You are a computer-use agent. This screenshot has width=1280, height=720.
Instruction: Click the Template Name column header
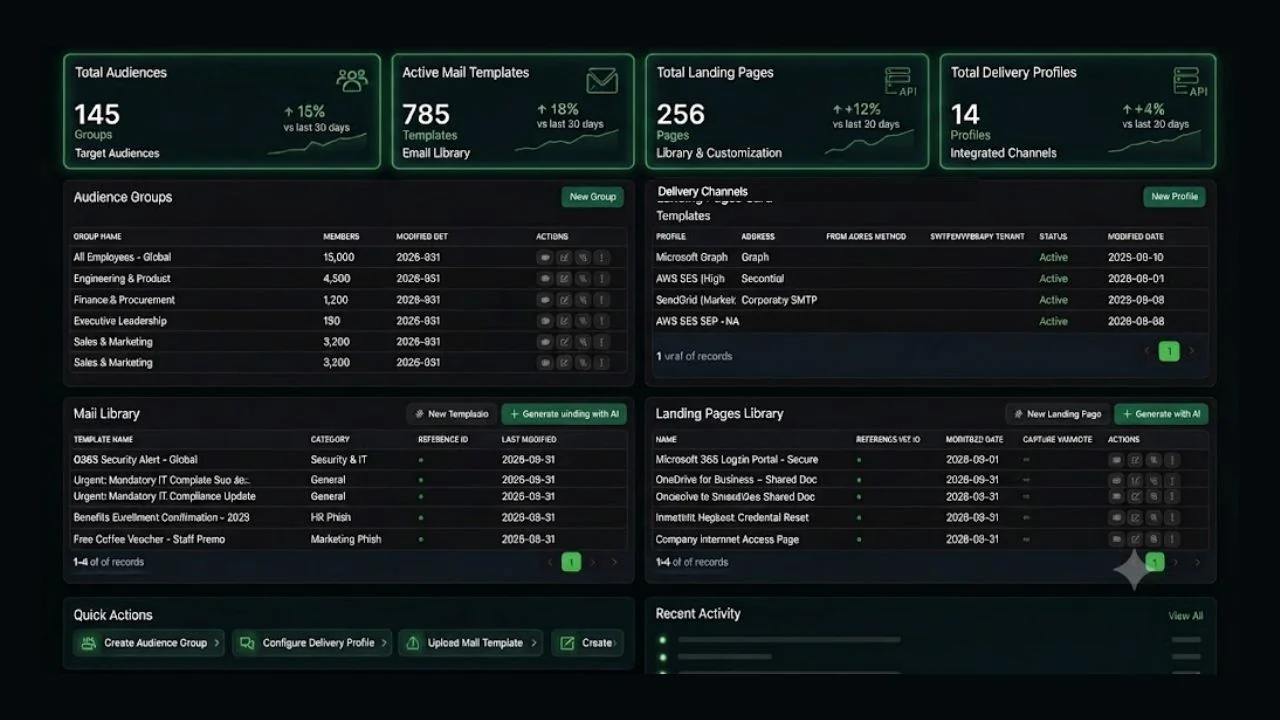coord(103,439)
